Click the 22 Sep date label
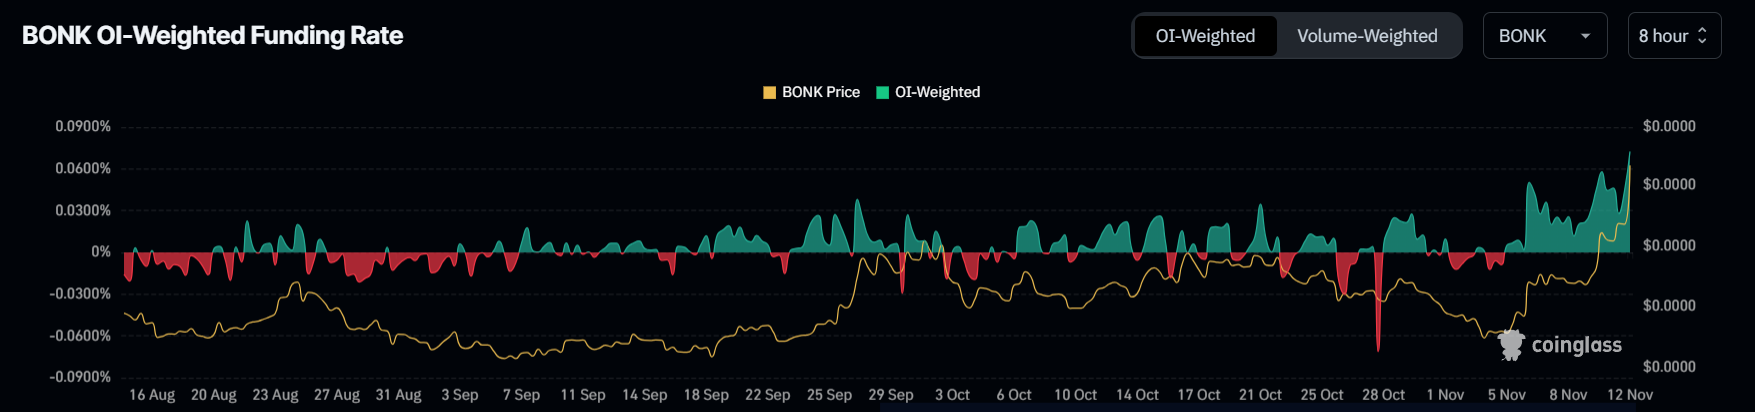 tap(768, 395)
